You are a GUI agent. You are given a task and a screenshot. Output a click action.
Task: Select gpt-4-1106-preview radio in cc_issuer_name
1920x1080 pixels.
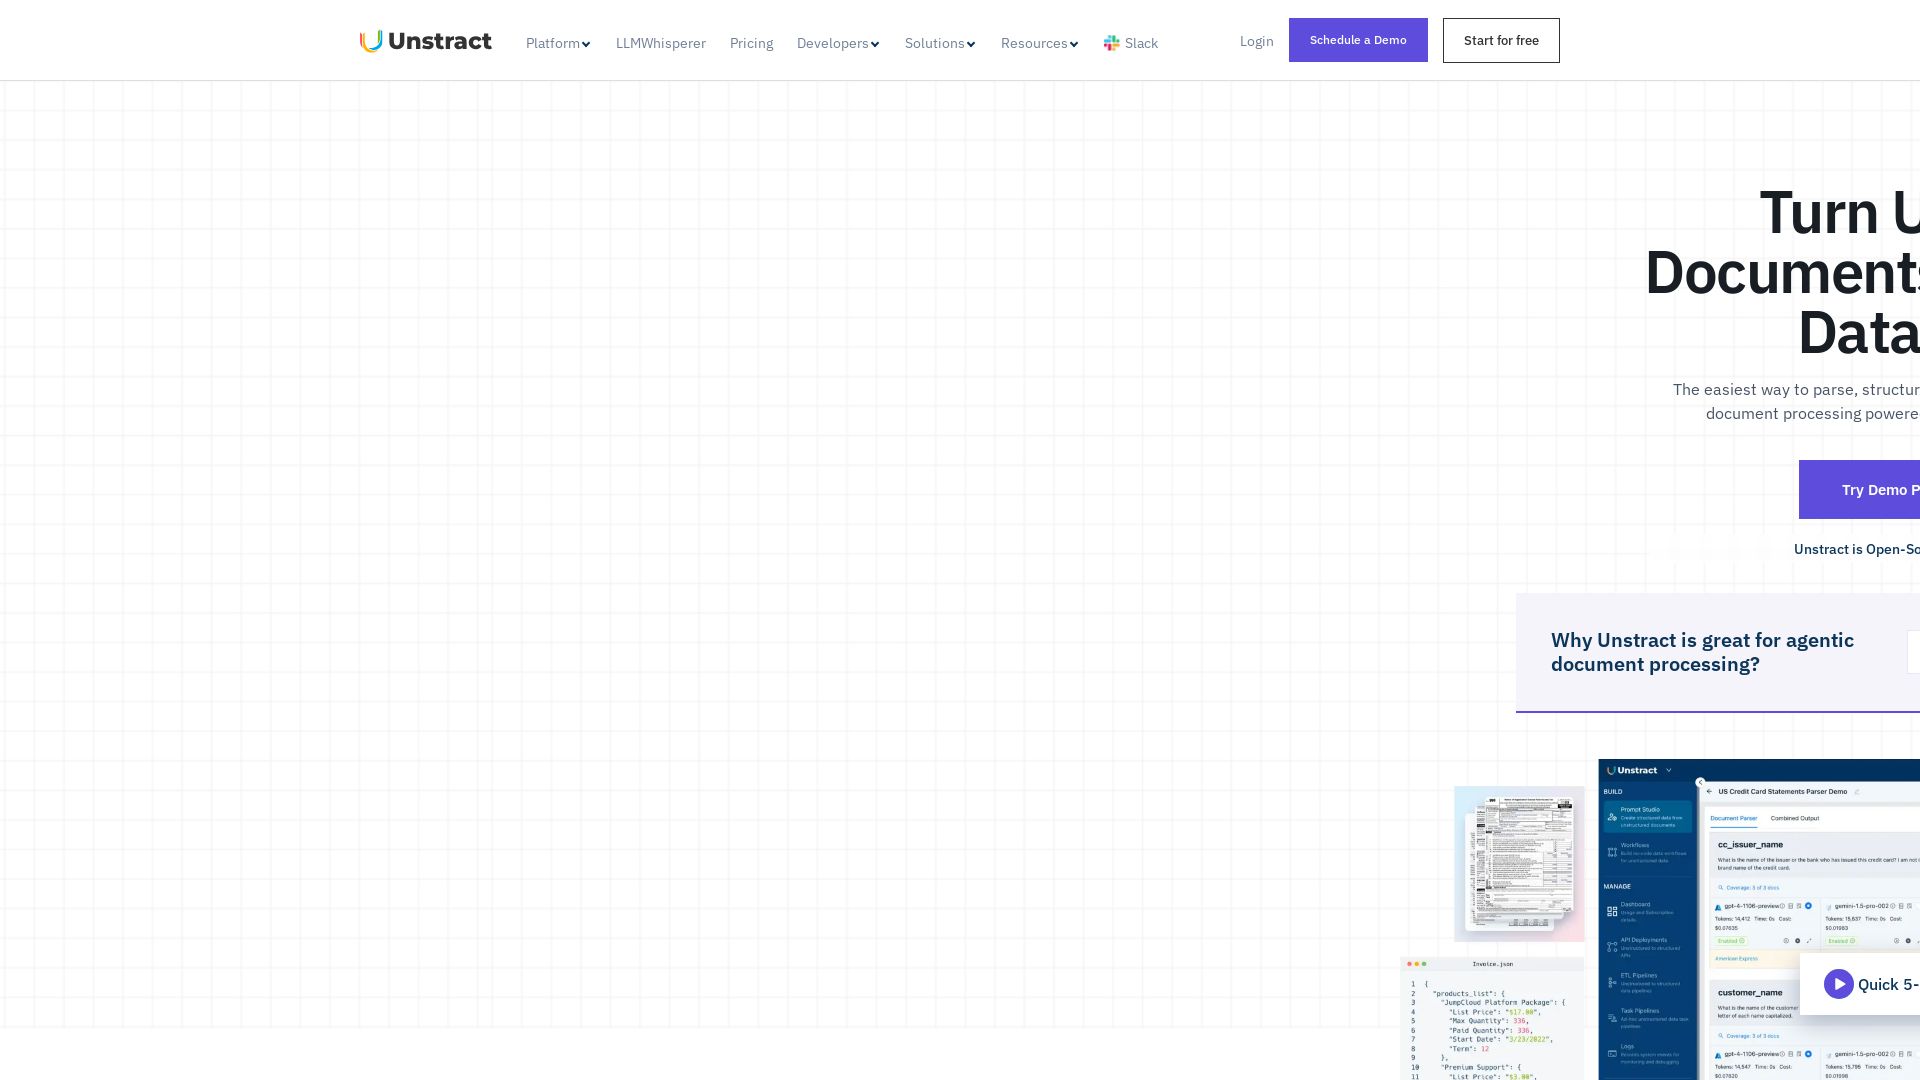[x=1808, y=906]
